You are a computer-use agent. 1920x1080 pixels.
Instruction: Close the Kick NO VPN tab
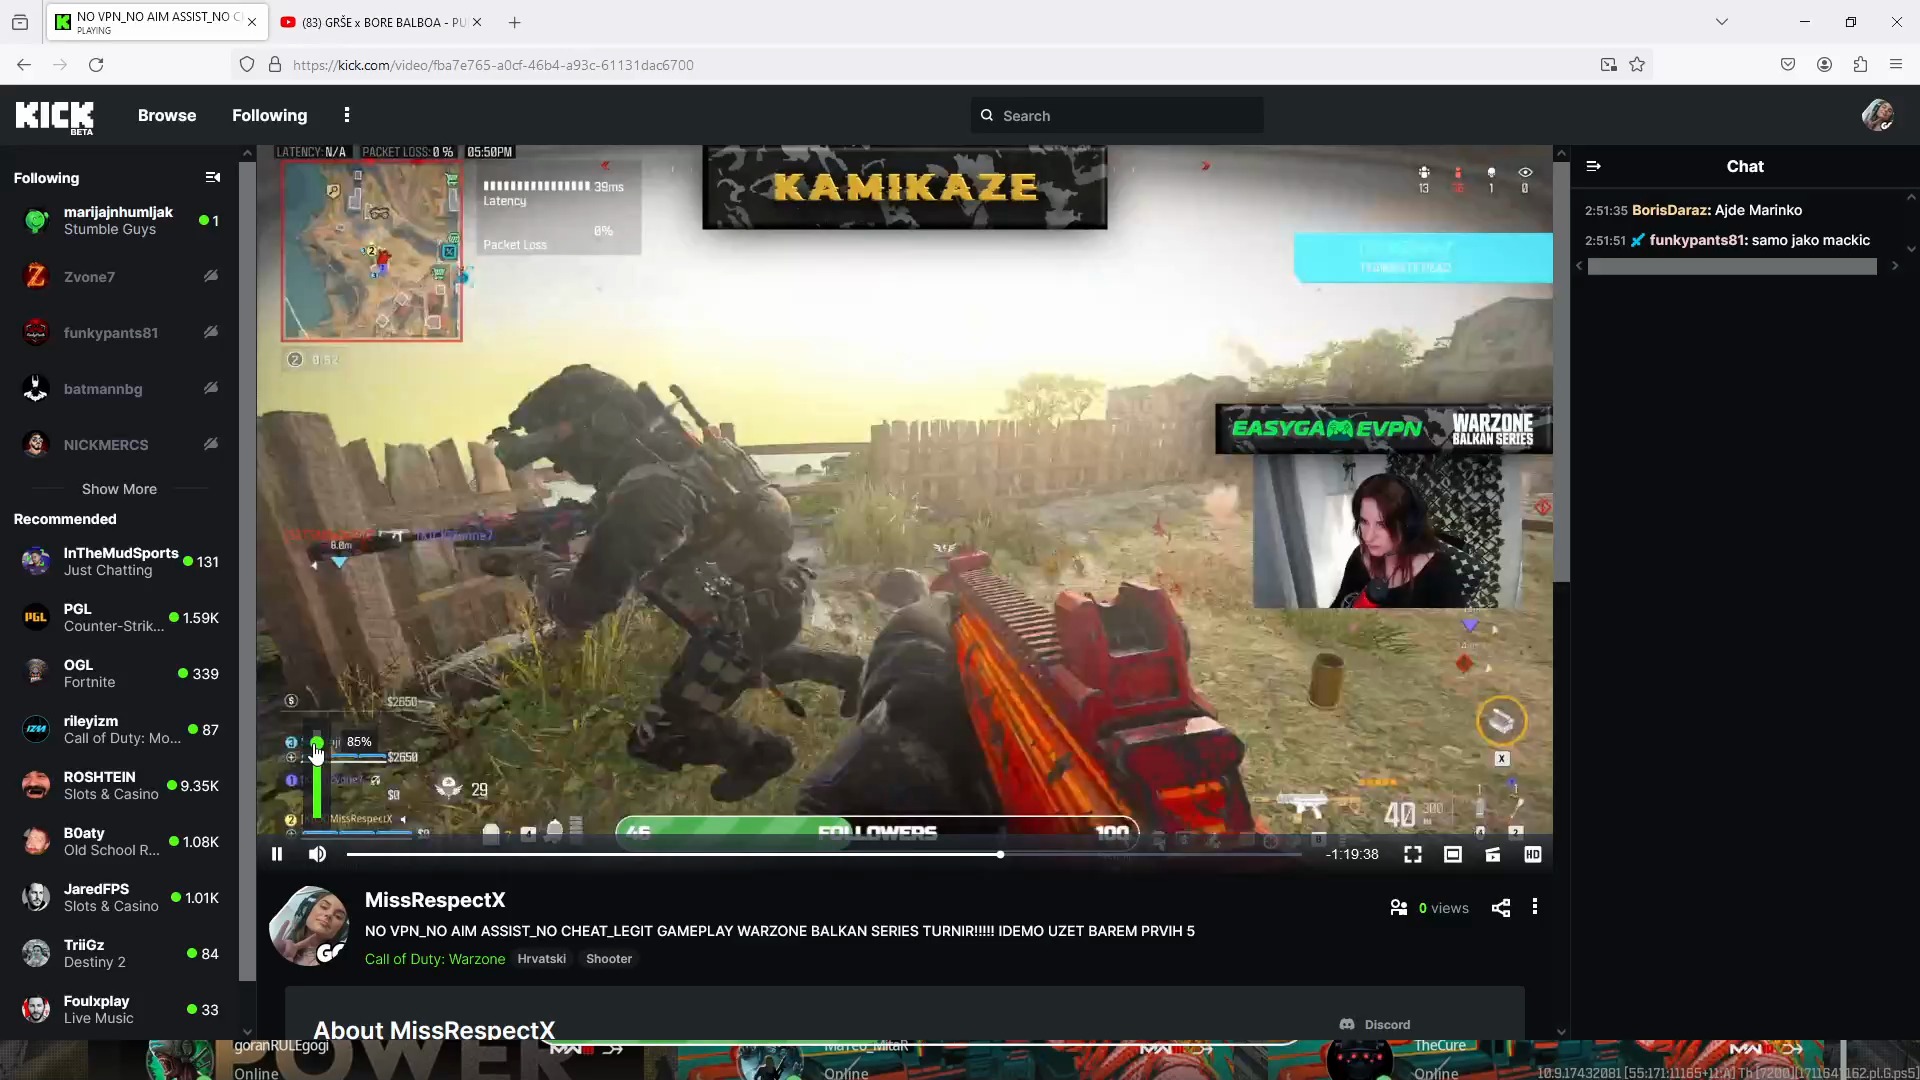tap(252, 22)
